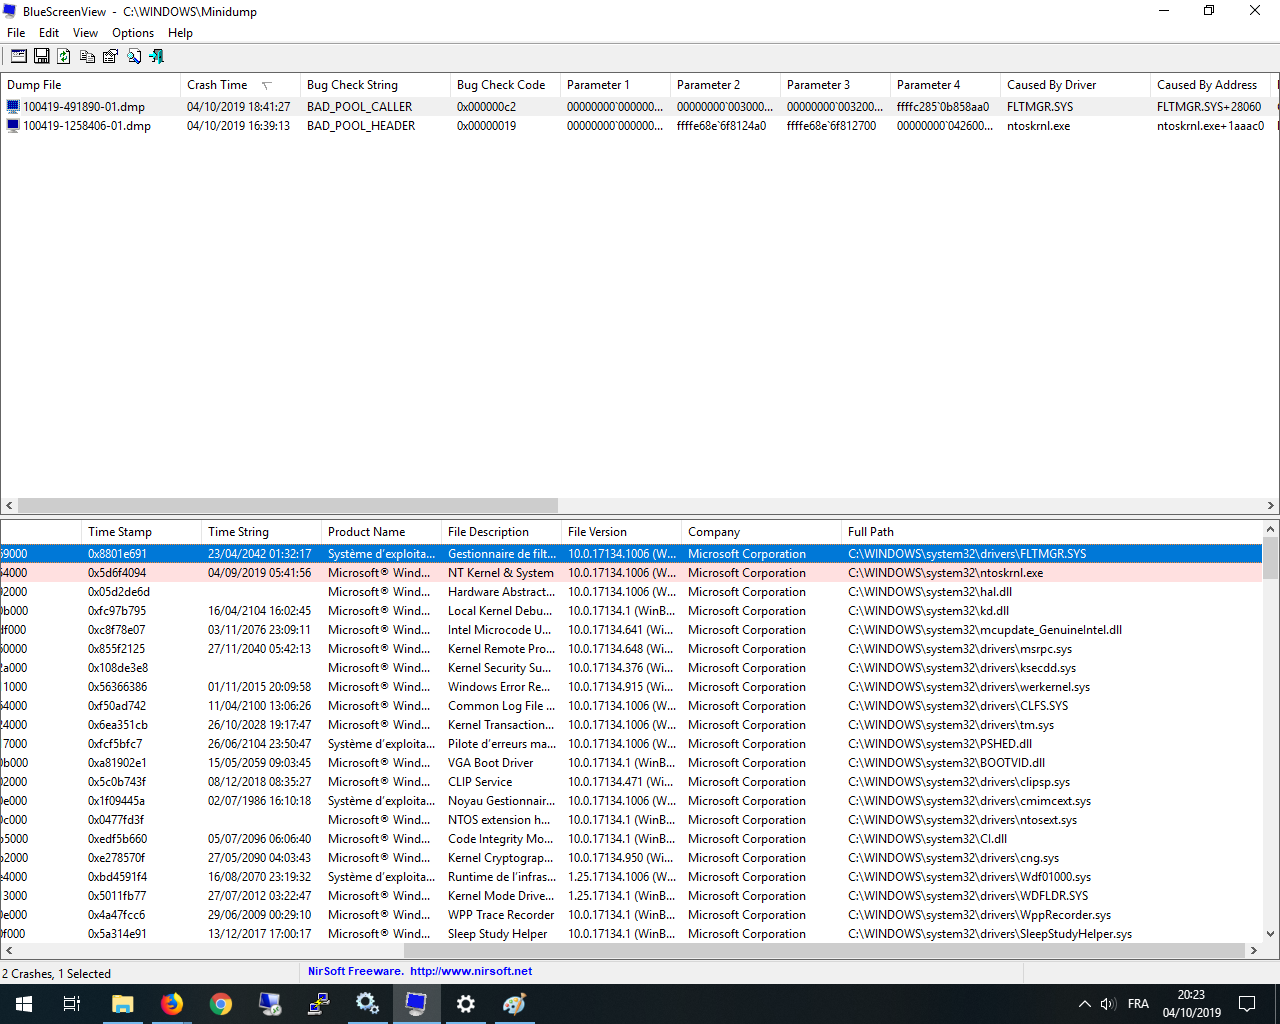
Task: Sort by Caused By Address column header
Action: tap(1210, 85)
